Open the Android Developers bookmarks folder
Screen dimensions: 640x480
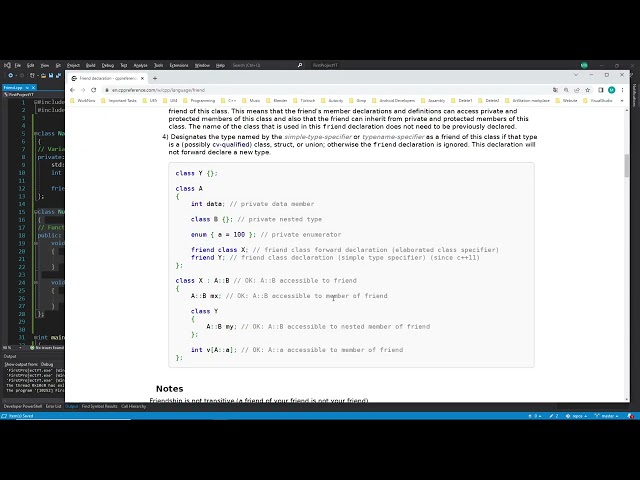tap(393, 100)
